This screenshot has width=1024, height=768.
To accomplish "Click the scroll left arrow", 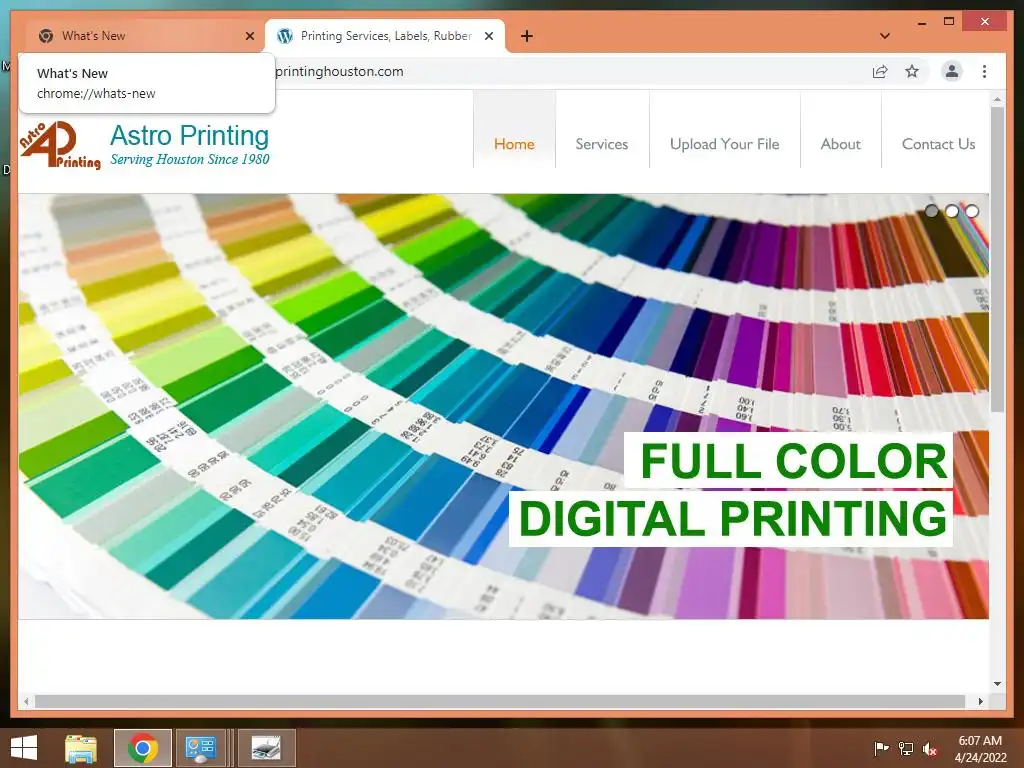I will pos(26,701).
